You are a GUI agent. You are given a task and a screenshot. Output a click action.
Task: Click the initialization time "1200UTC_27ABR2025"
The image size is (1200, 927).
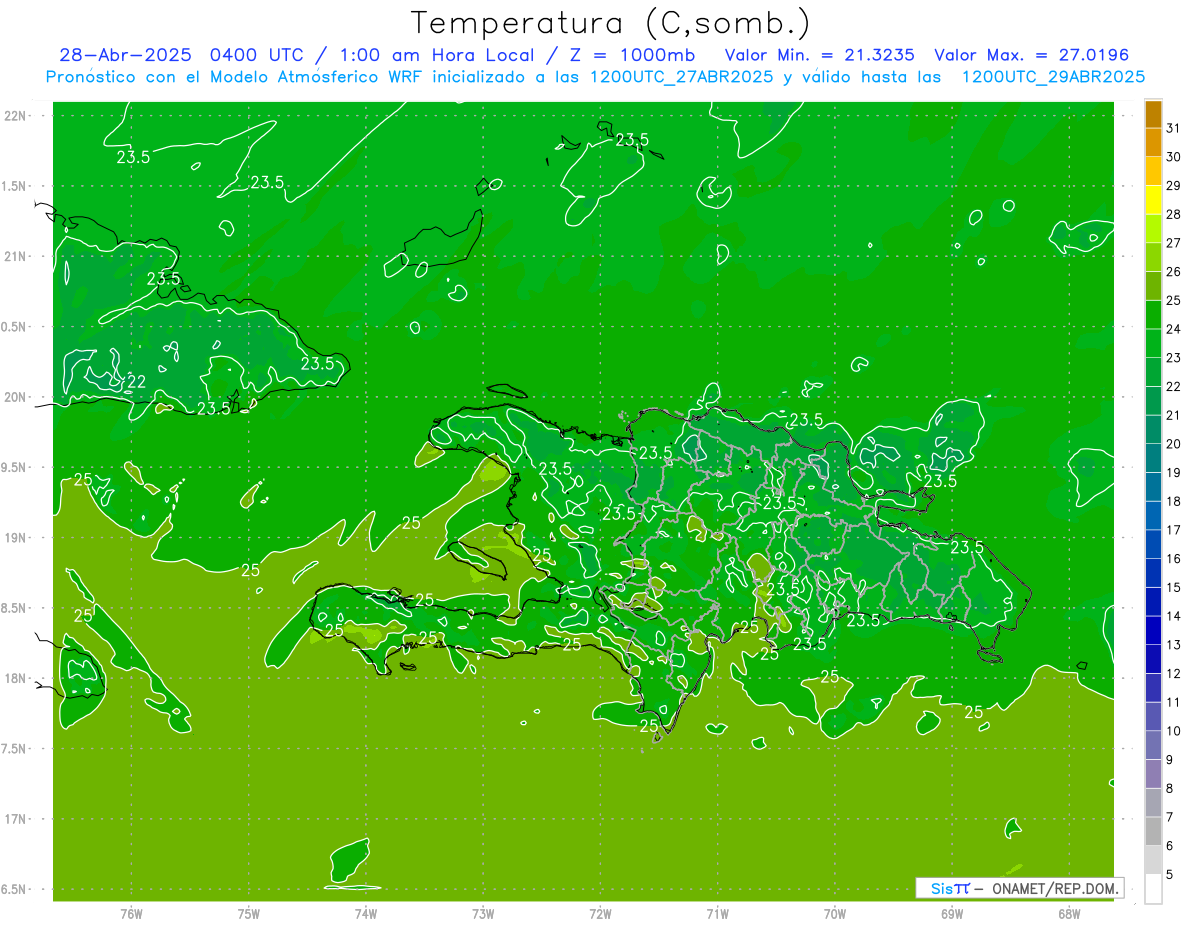[x=681, y=77]
